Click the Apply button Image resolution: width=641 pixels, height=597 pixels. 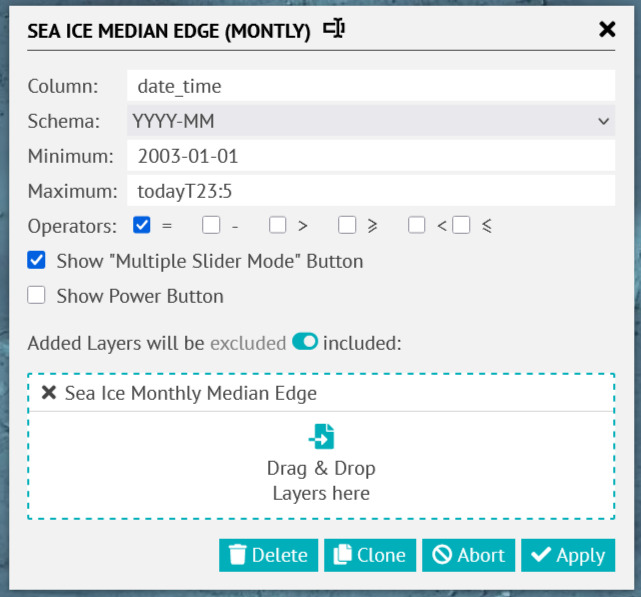pyautogui.click(x=568, y=555)
